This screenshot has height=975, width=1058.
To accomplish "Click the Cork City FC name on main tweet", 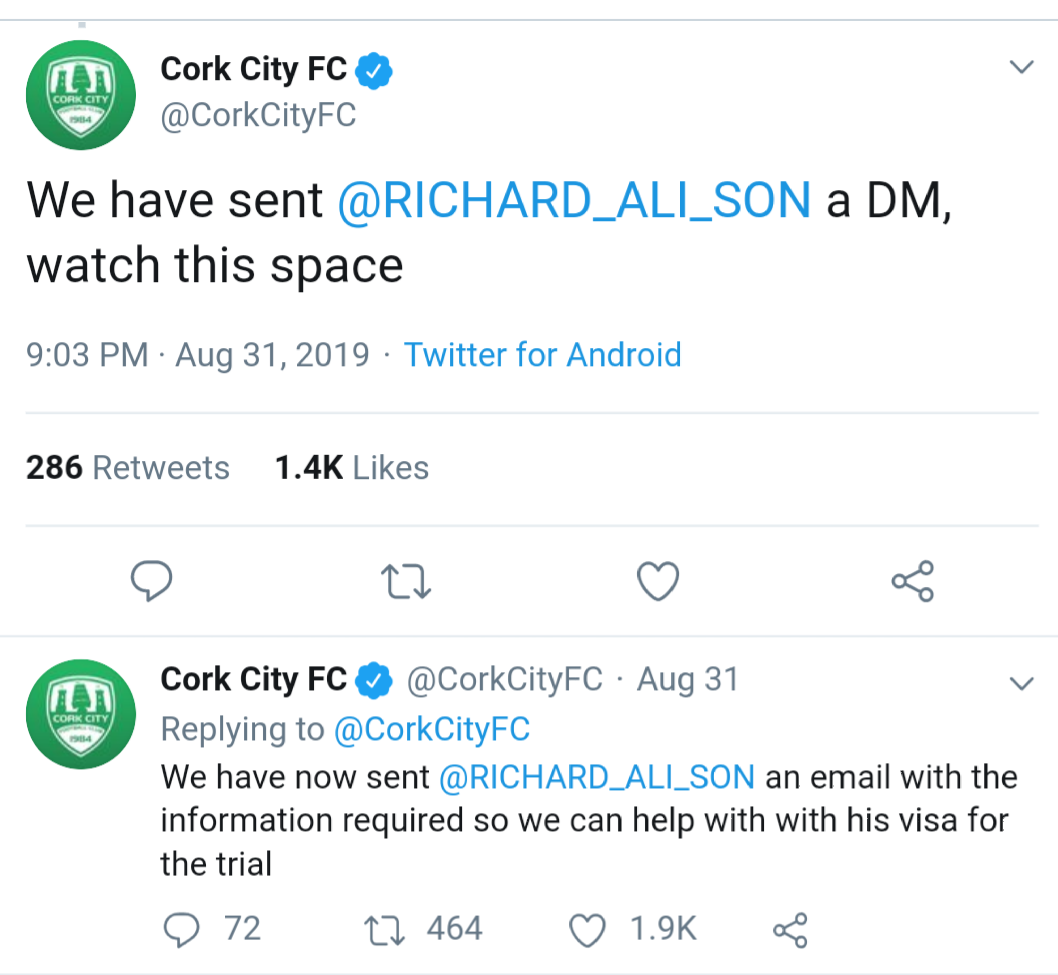I will point(254,69).
